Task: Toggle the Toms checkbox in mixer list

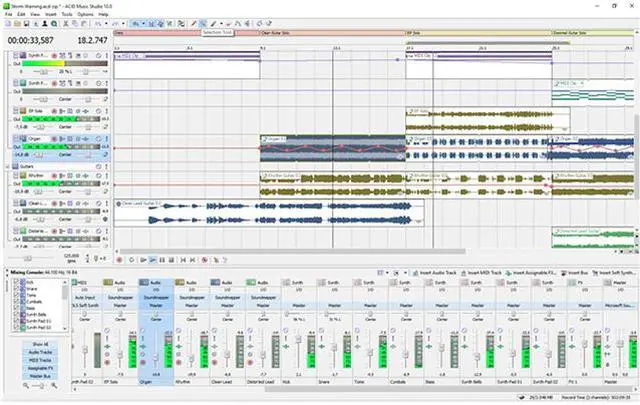Action: 16,295
